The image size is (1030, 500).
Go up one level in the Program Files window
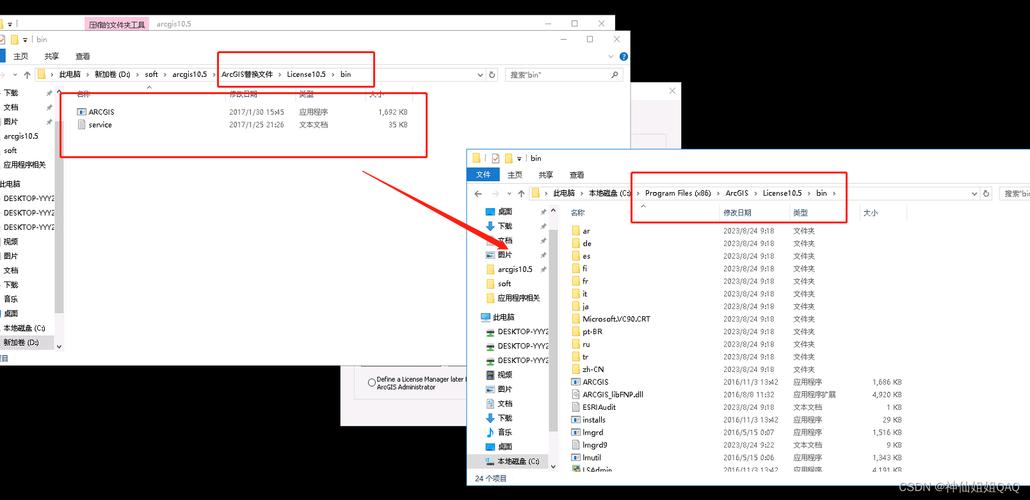pyautogui.click(x=521, y=193)
